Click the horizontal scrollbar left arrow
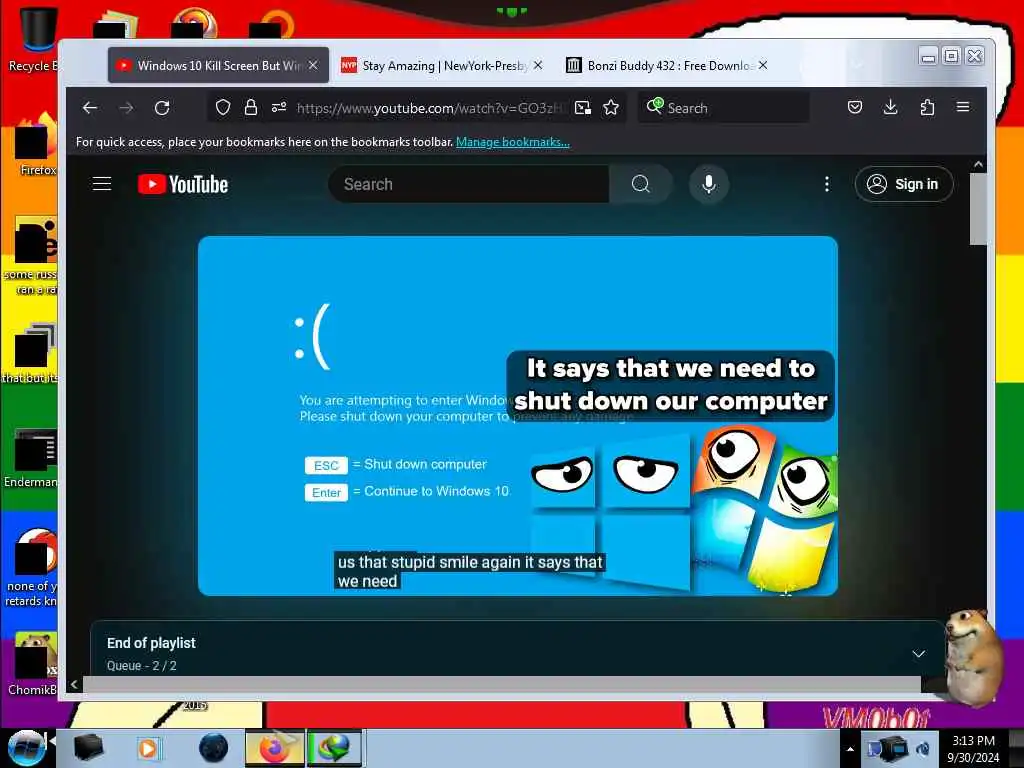The width and height of the screenshot is (1024, 768). 74,684
